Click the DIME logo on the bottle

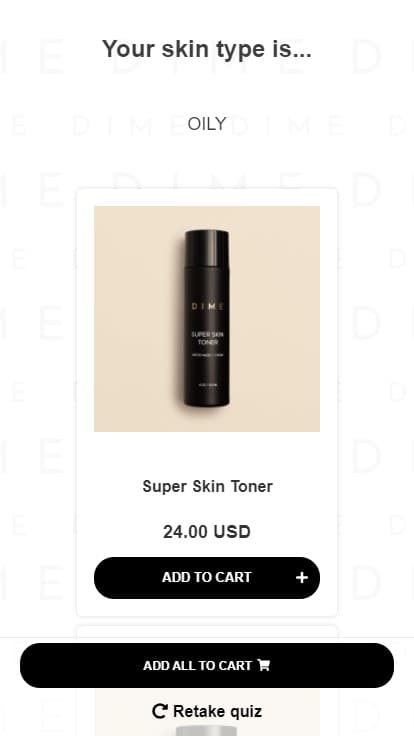(x=207, y=307)
